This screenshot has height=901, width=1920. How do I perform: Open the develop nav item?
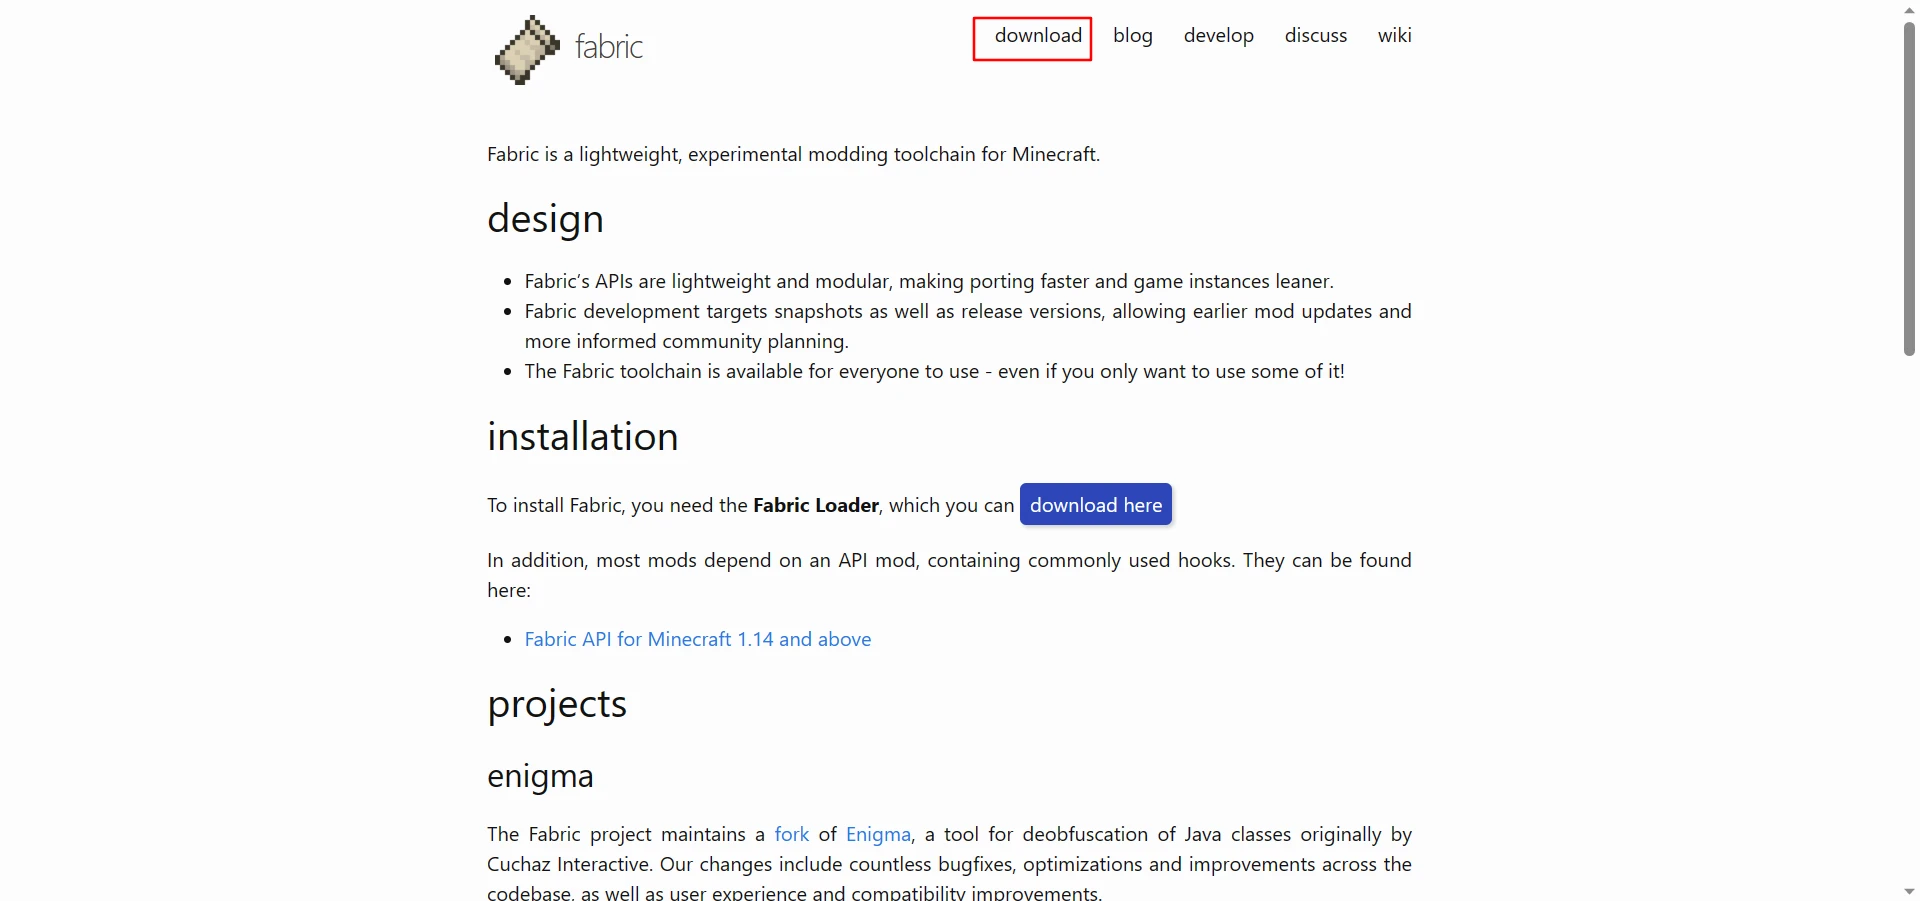click(x=1219, y=36)
